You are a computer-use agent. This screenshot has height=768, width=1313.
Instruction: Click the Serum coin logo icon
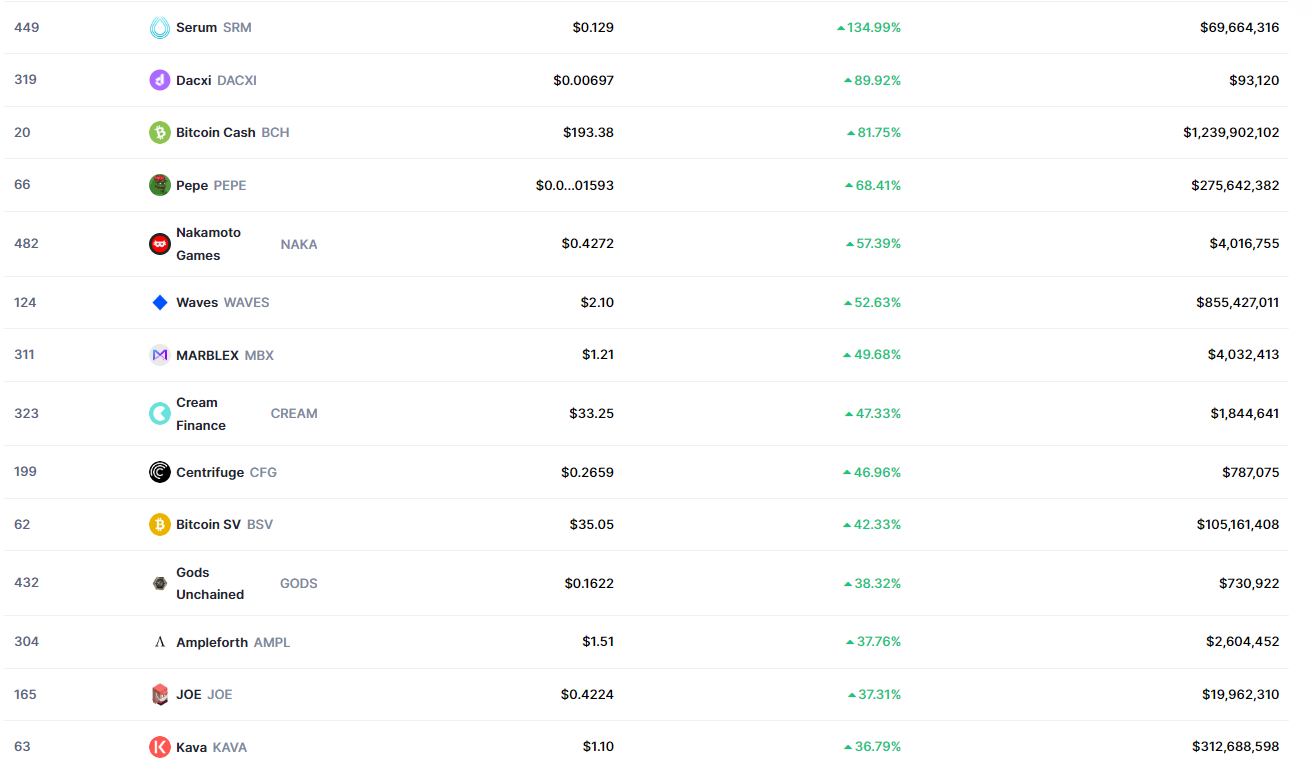click(x=160, y=28)
